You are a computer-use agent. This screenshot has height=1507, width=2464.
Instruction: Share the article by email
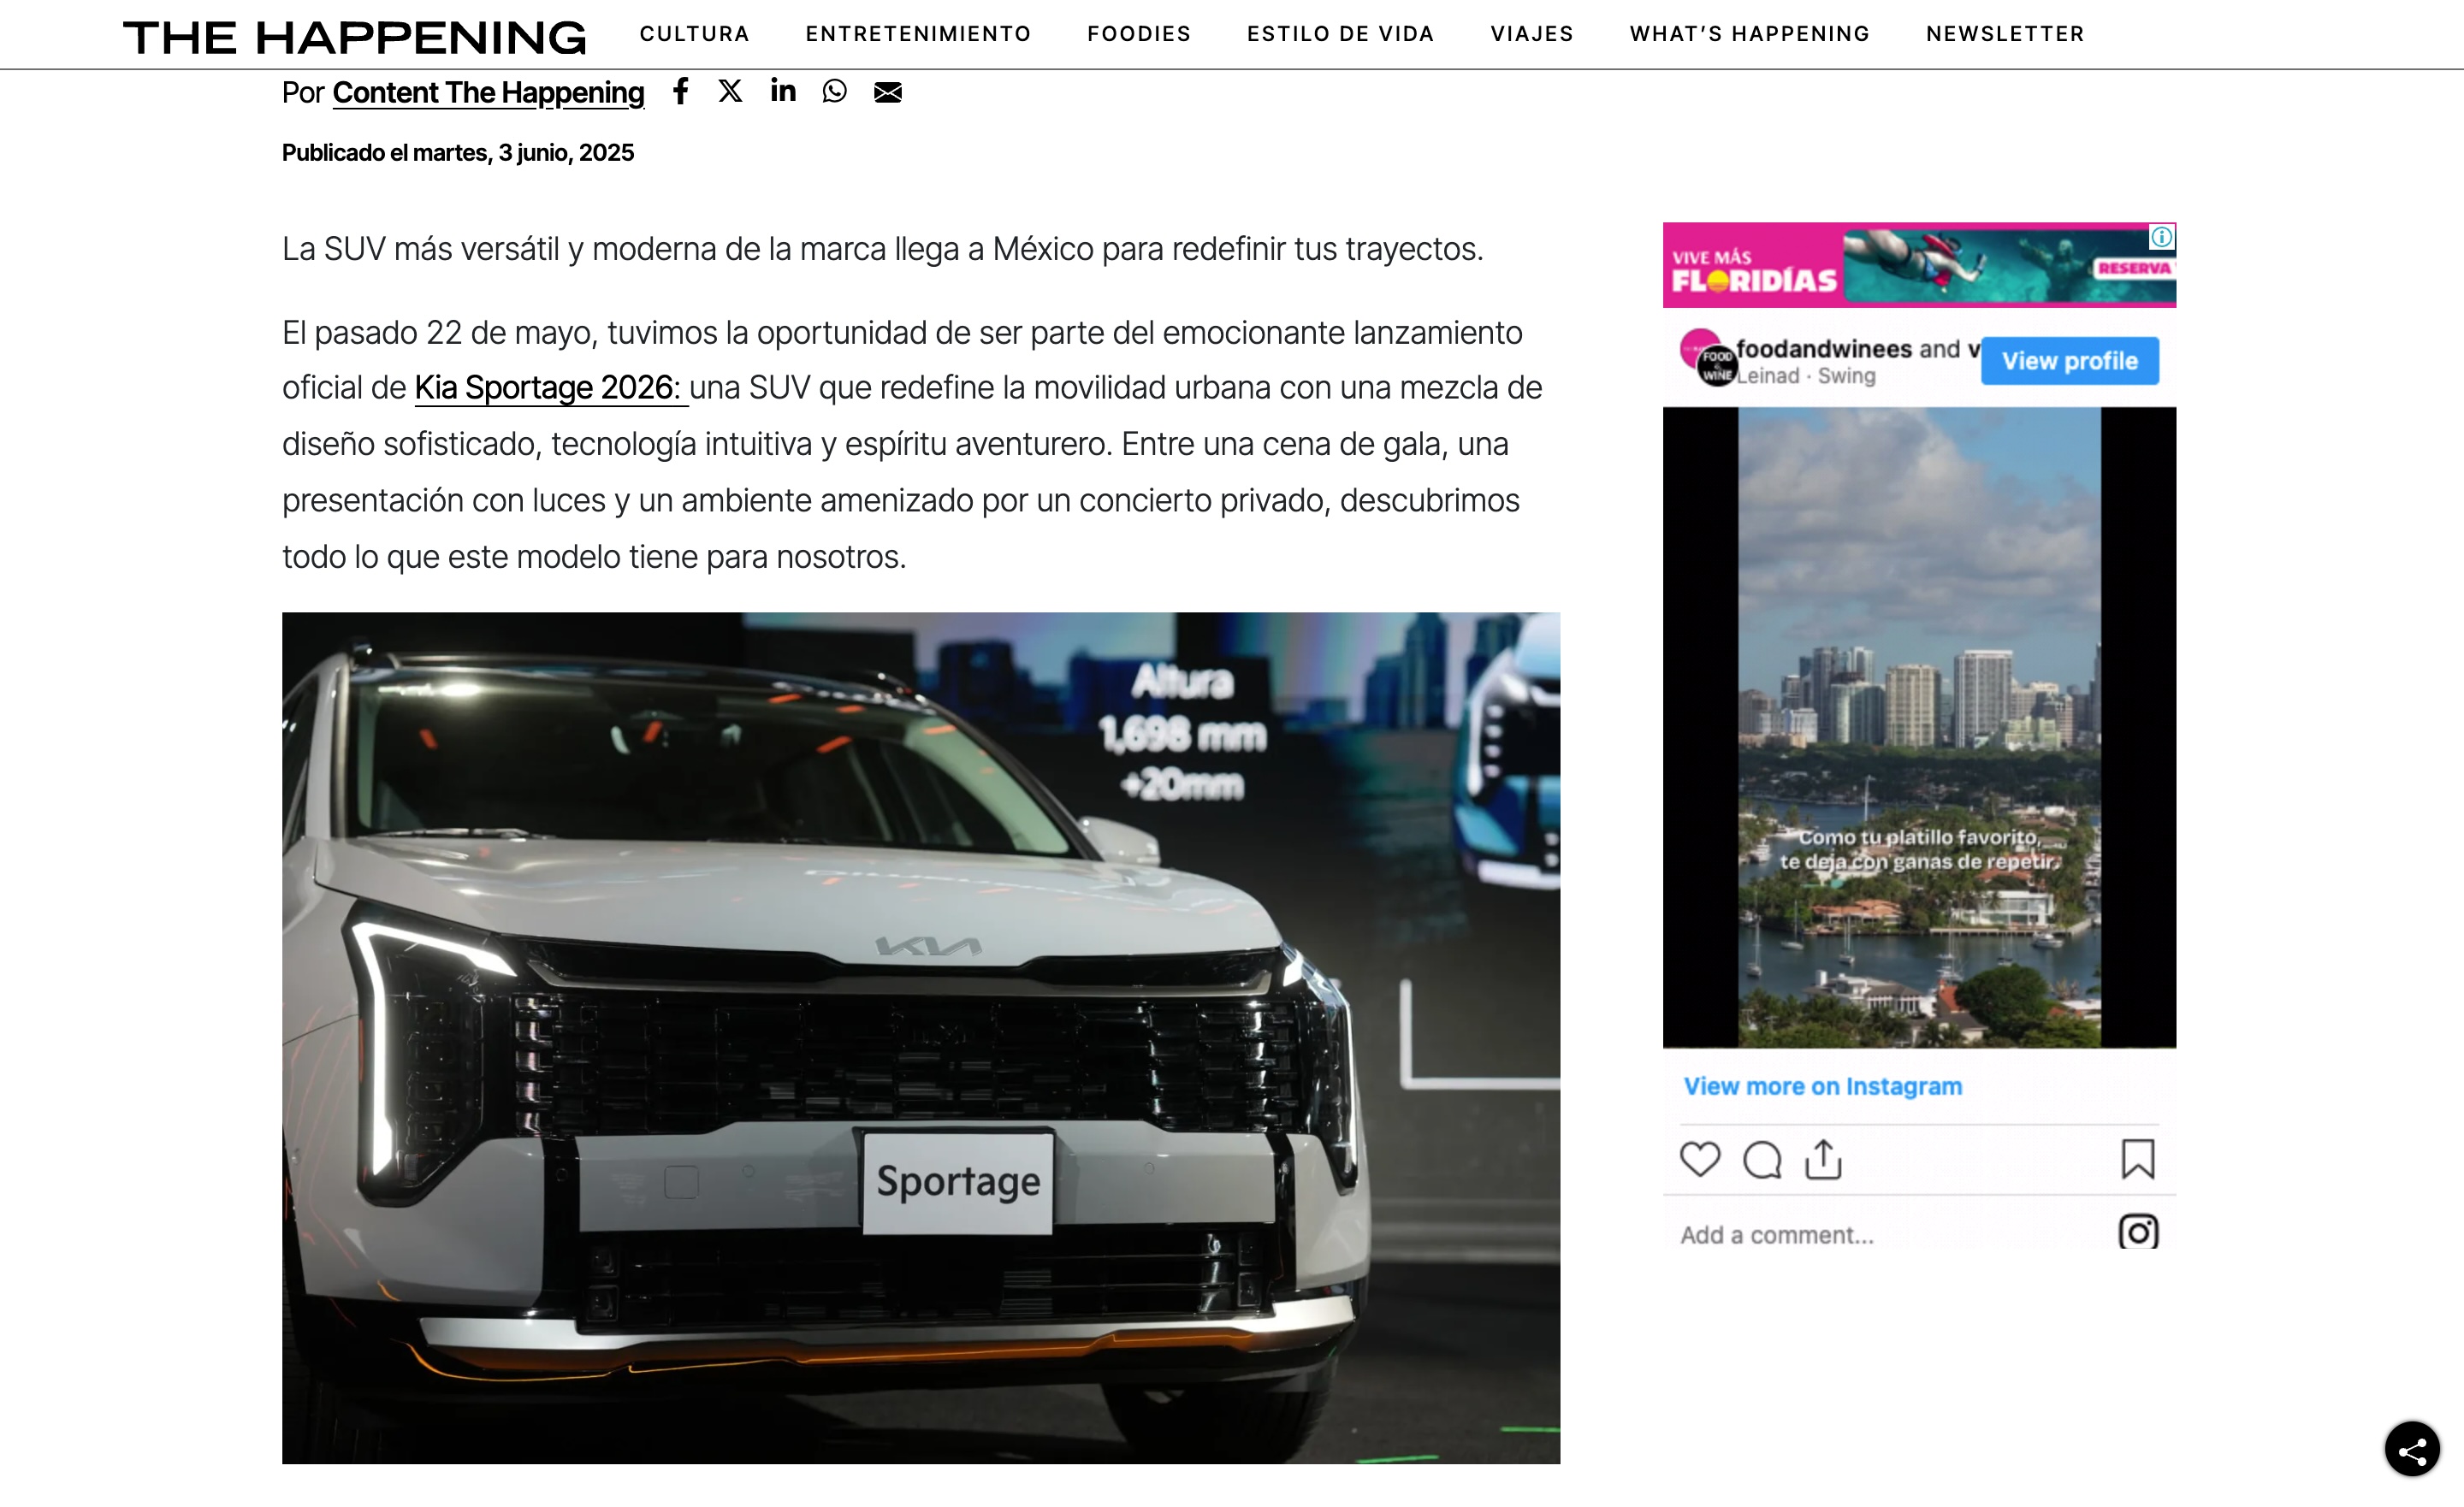888,92
